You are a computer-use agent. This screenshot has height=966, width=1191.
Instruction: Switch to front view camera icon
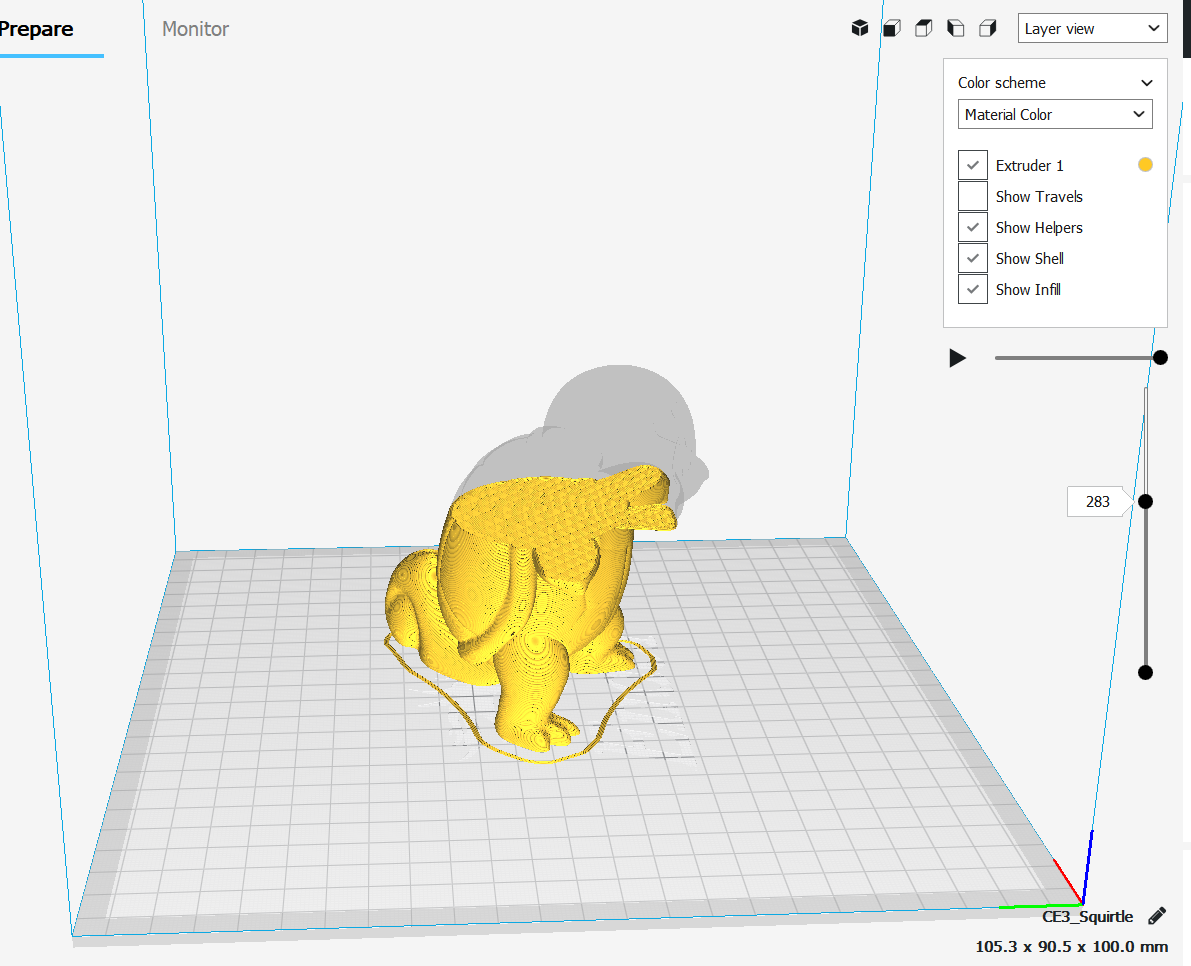click(892, 29)
